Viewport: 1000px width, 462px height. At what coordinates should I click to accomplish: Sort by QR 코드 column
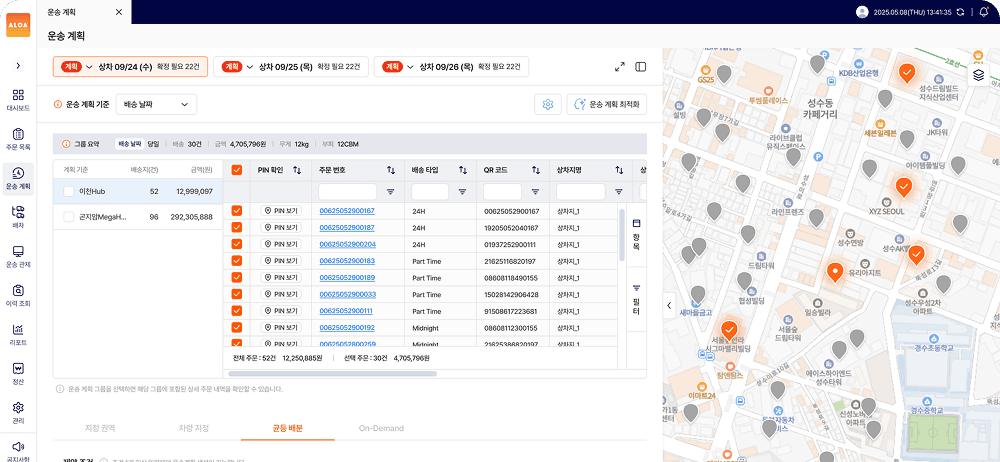click(536, 170)
